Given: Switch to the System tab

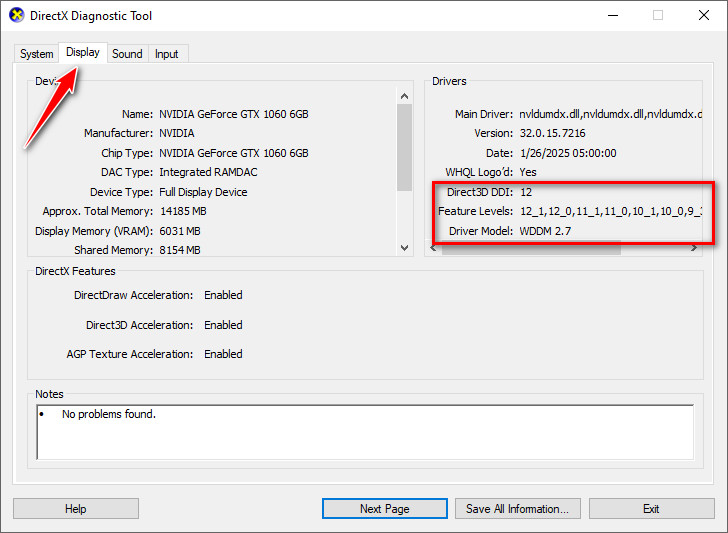Looking at the screenshot, I should point(36,54).
